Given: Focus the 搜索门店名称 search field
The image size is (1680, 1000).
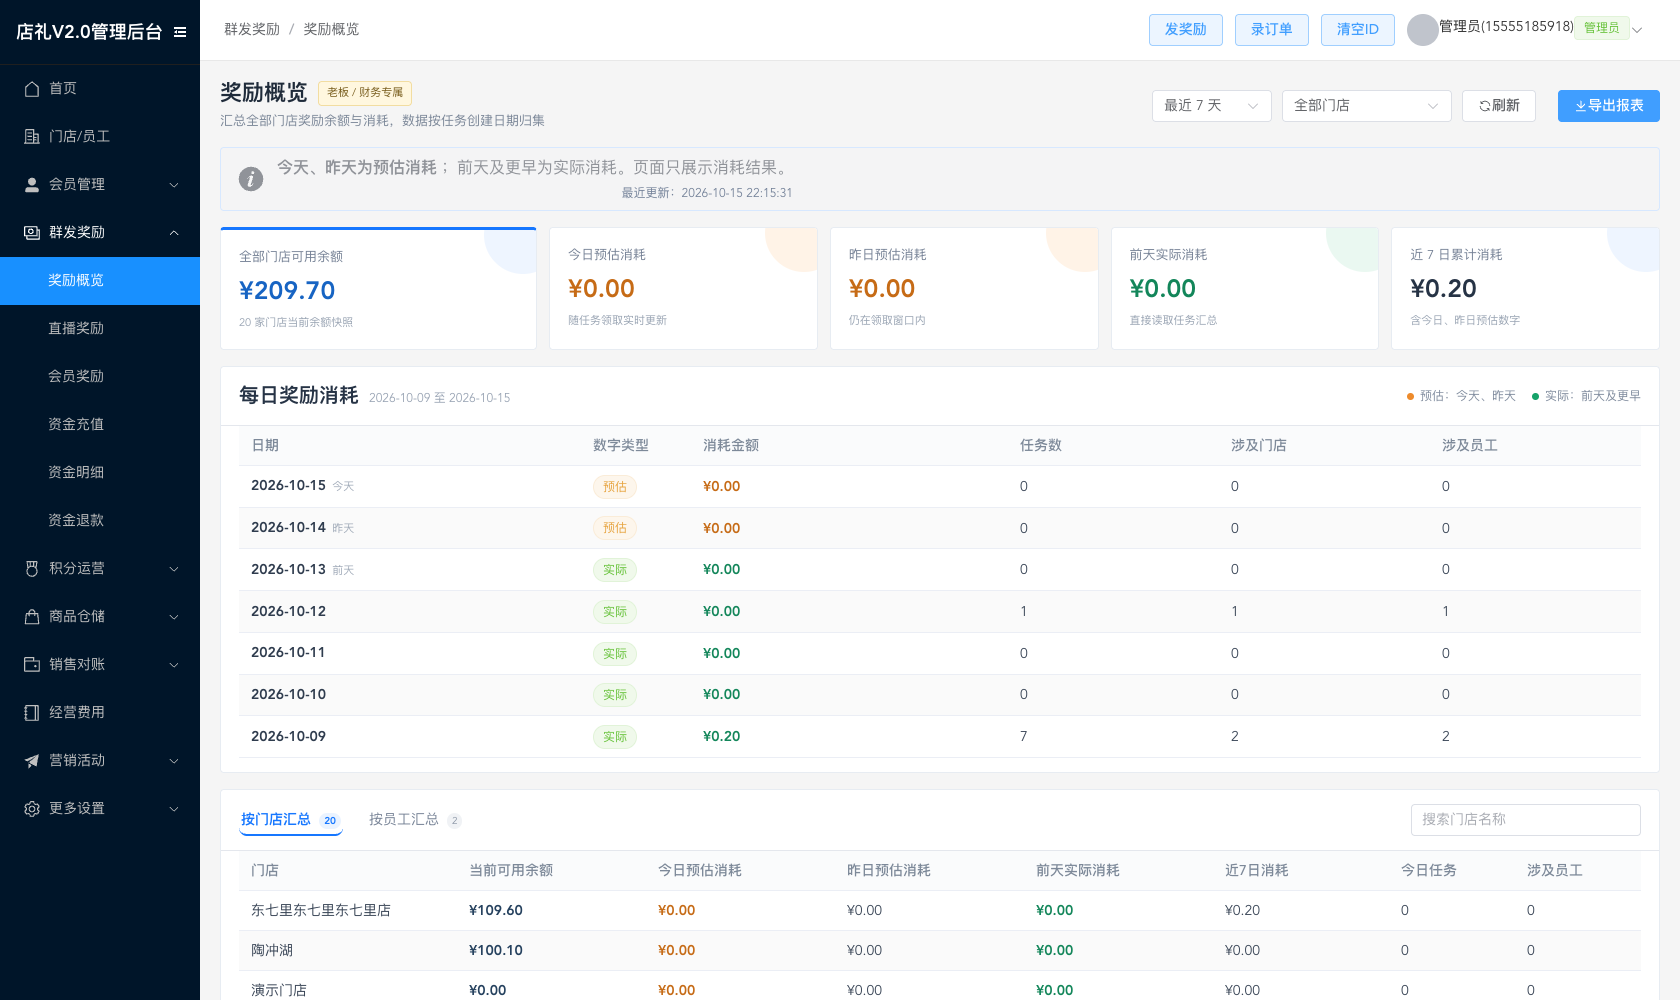Looking at the screenshot, I should (1525, 820).
